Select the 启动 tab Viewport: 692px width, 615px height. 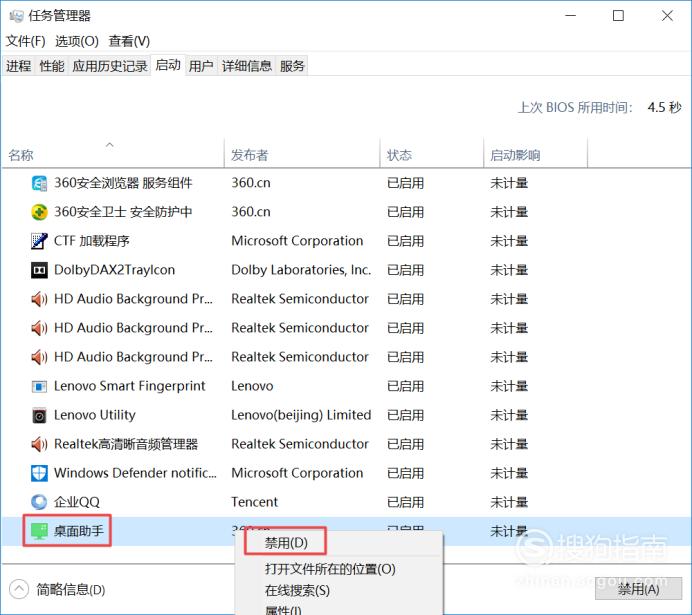[x=168, y=65]
